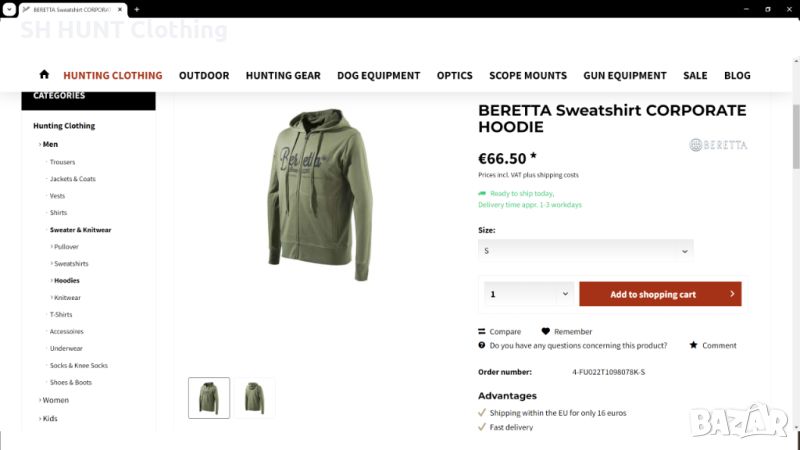
Task: Expand the Women category in sidebar
Action: [55, 400]
